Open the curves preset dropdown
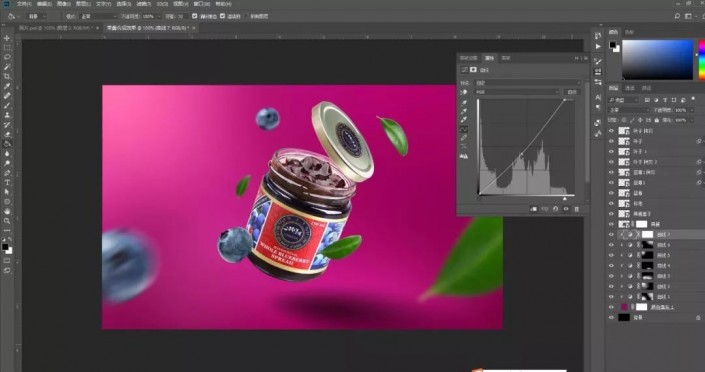The height and width of the screenshot is (372, 705). (527, 83)
